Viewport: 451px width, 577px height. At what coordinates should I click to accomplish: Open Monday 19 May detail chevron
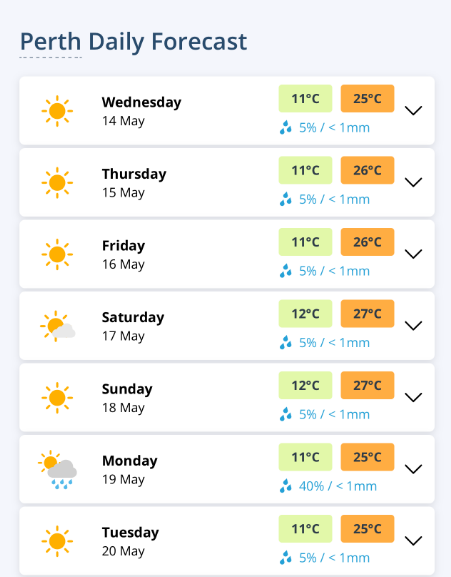413,469
